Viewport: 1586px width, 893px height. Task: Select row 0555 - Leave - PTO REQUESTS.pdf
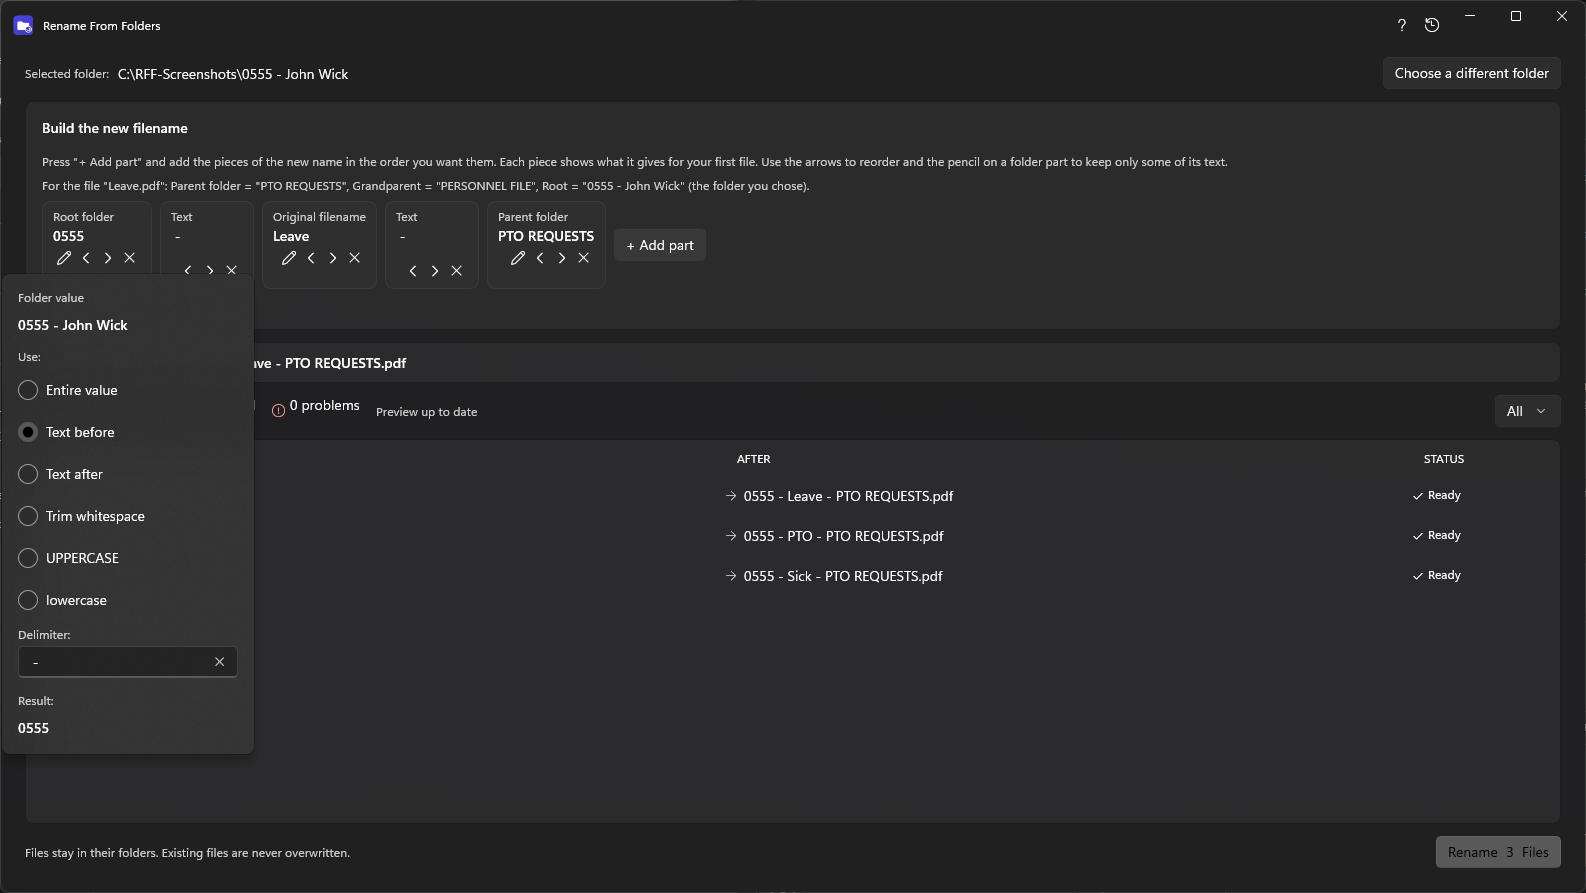[792, 496]
